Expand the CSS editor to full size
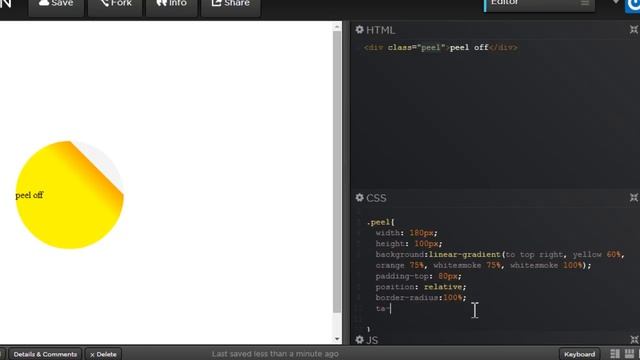This screenshot has width=640, height=360. [633, 198]
